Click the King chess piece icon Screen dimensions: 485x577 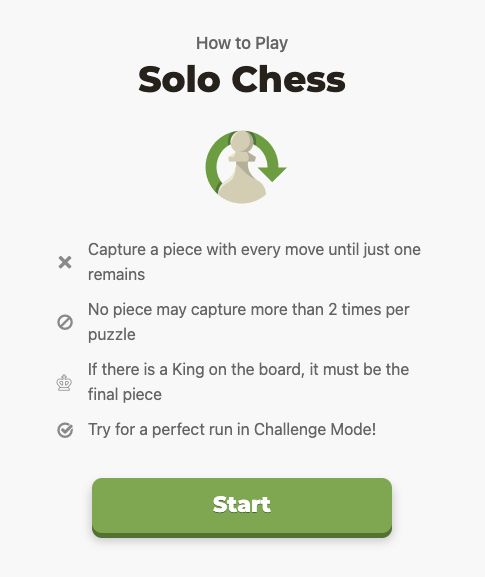click(x=64, y=383)
